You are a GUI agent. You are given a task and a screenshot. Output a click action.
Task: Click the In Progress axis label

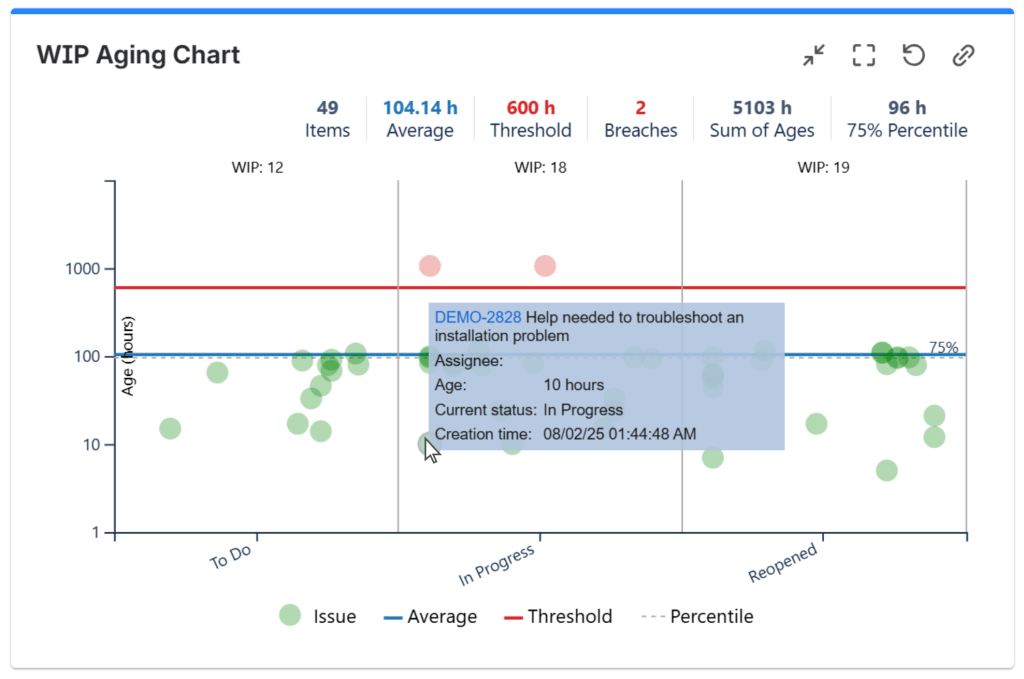(497, 565)
